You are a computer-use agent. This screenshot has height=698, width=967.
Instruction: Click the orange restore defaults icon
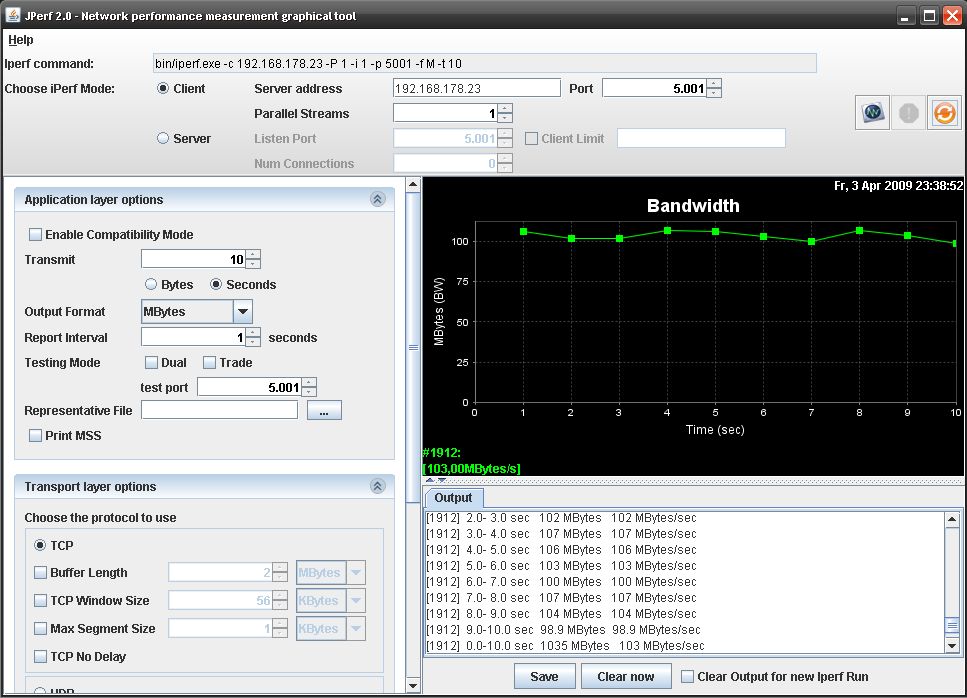(943, 113)
